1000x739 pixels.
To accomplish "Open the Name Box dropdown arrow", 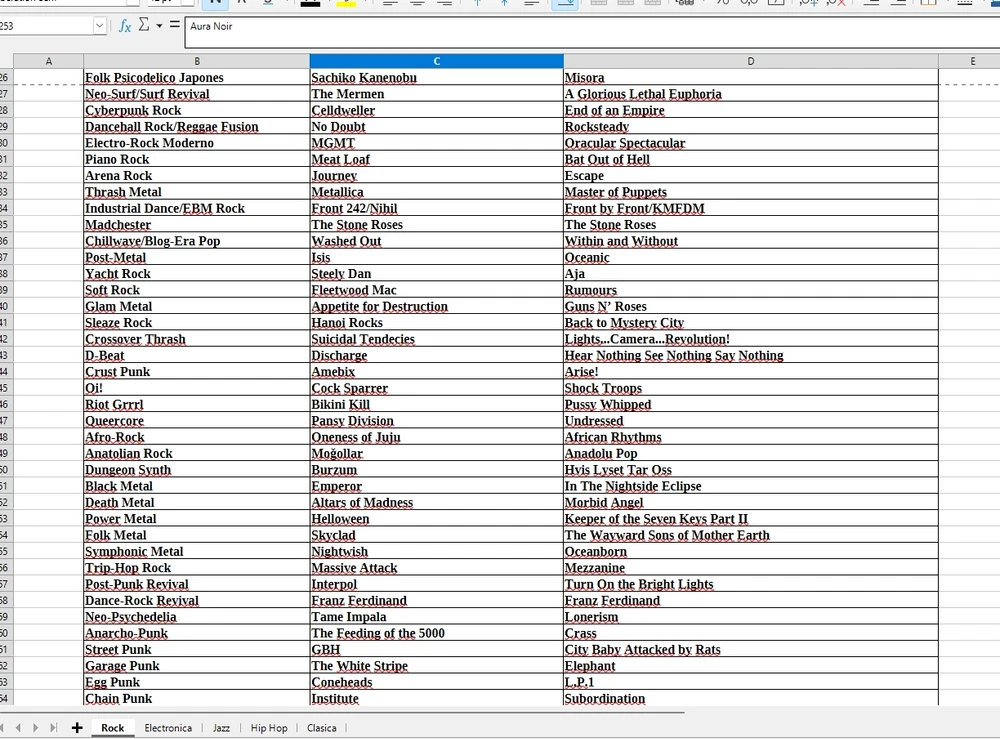I will (99, 26).
